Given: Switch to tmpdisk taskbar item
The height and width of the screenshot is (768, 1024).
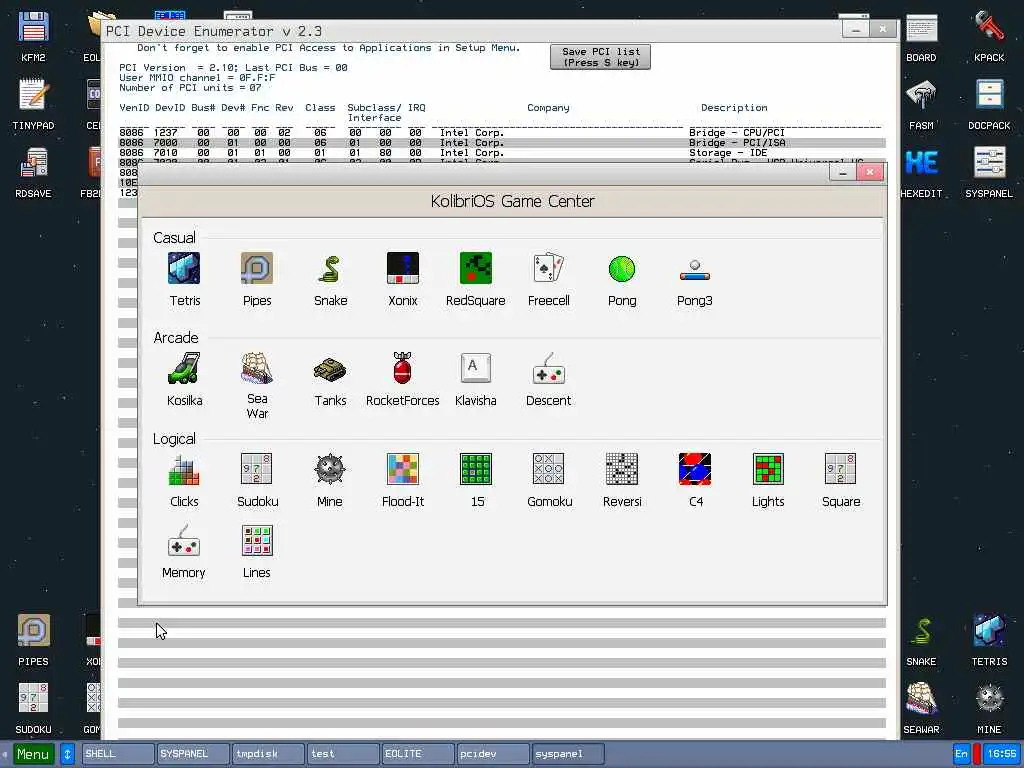Looking at the screenshot, I should pyautogui.click(x=268, y=754).
